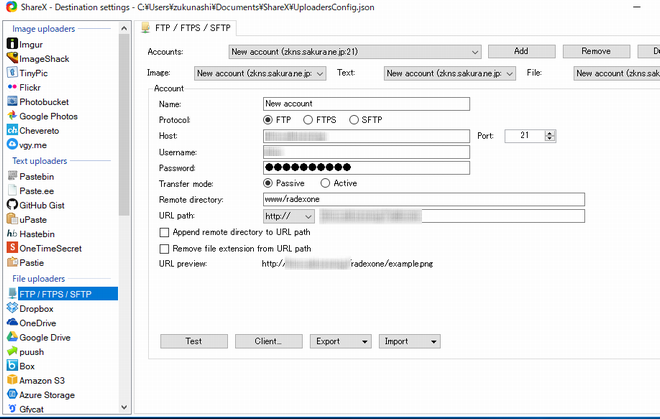Click the uploader list scrollbar thumb
Viewport: 660px width, 419px height.
pos(124,125)
